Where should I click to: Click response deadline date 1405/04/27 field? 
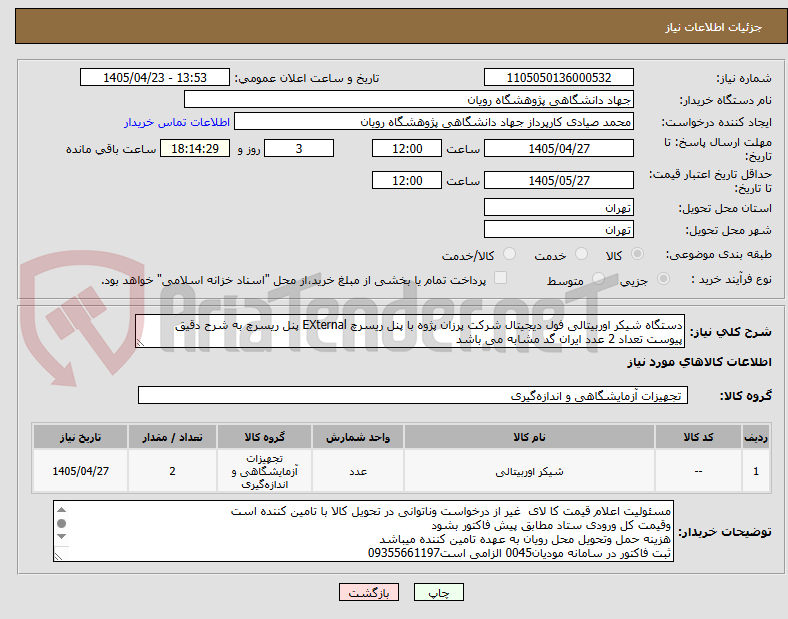coord(558,148)
